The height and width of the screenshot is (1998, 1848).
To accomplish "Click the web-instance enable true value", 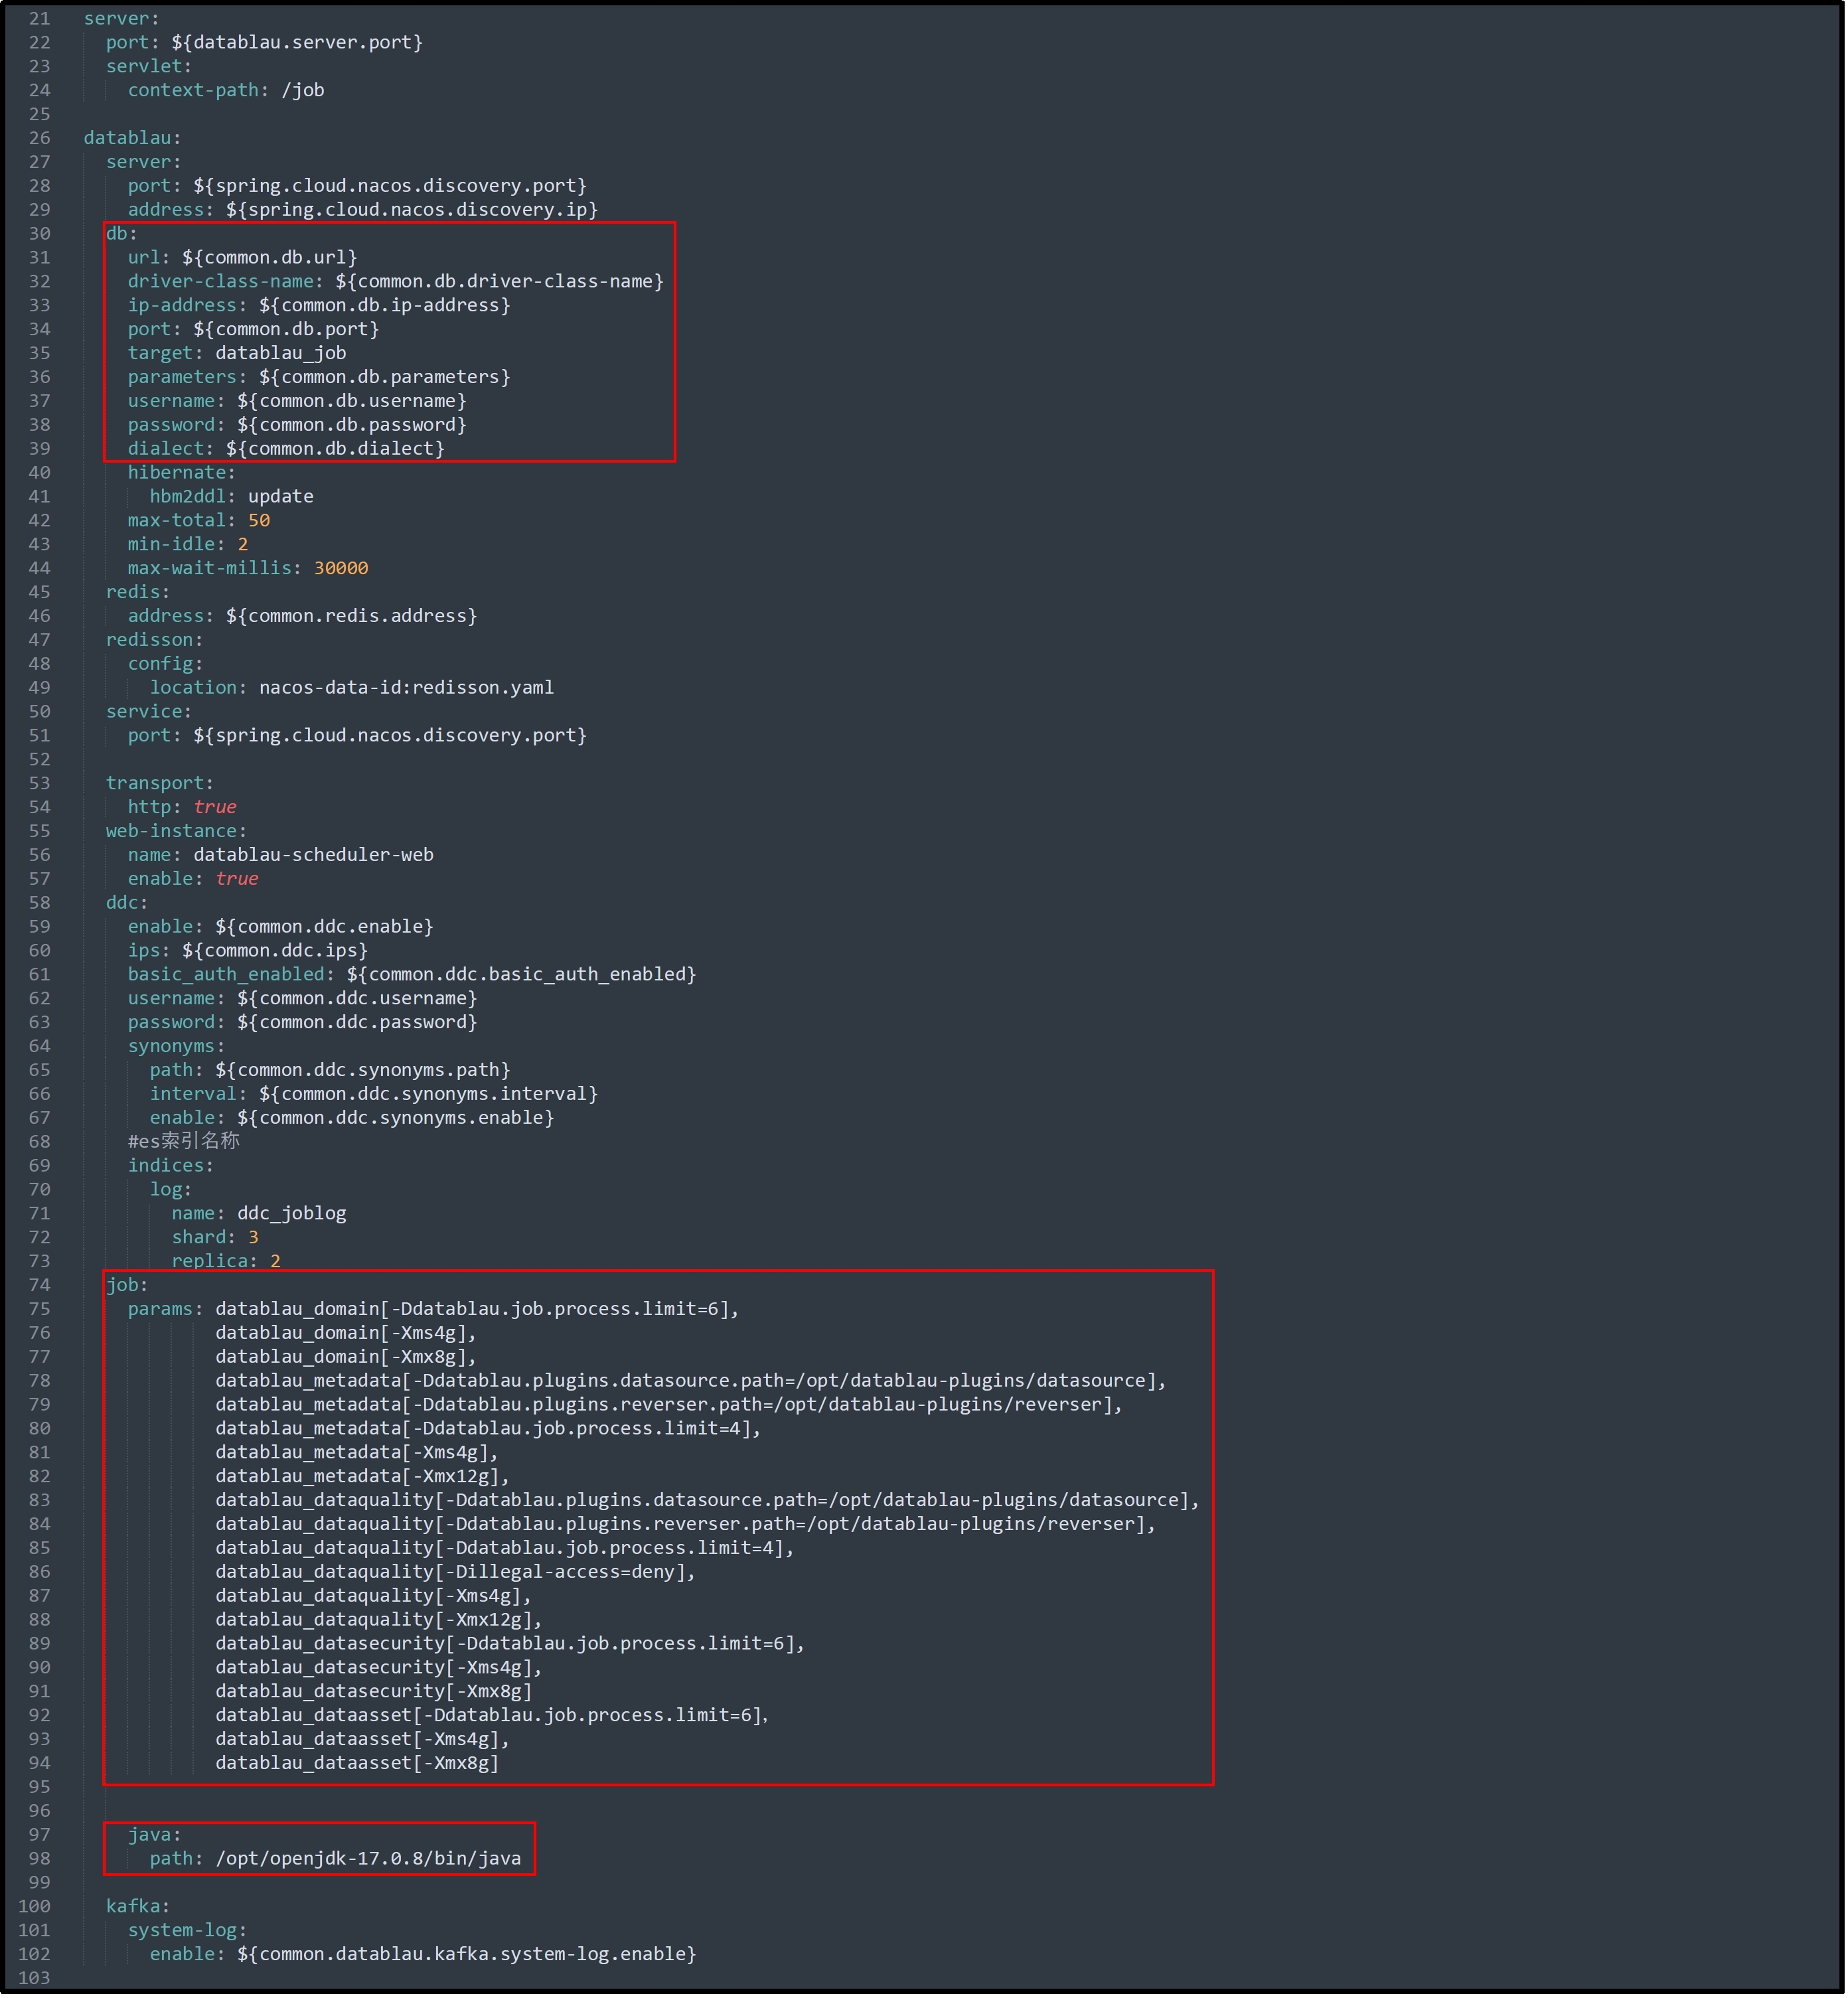I will click(x=237, y=880).
